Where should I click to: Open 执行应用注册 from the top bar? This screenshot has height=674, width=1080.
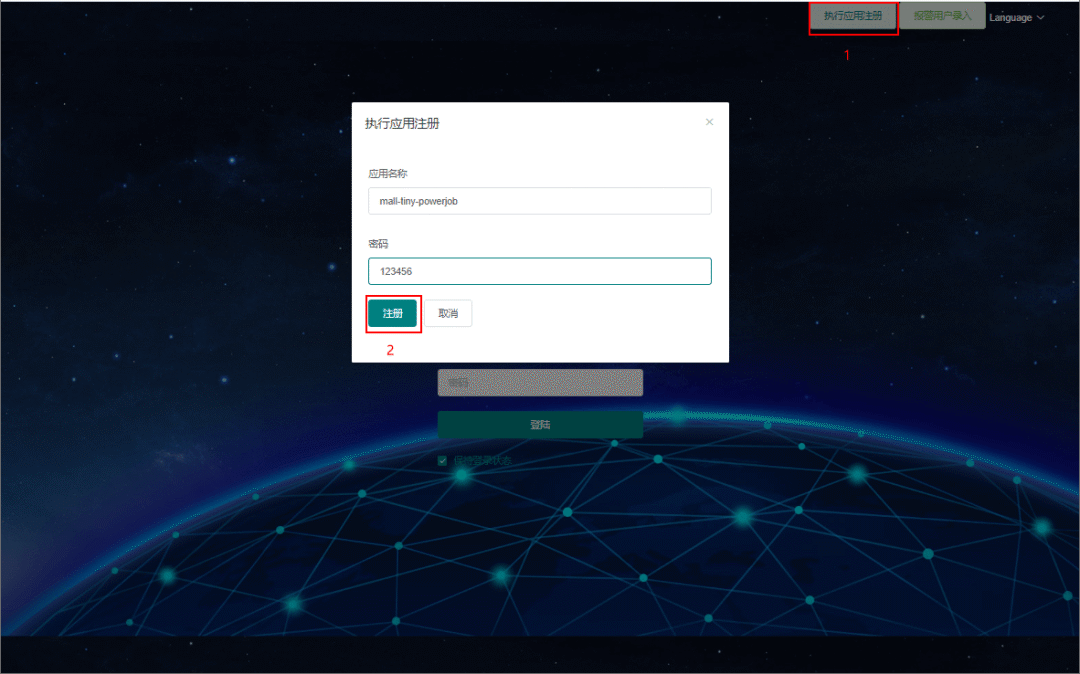[853, 17]
